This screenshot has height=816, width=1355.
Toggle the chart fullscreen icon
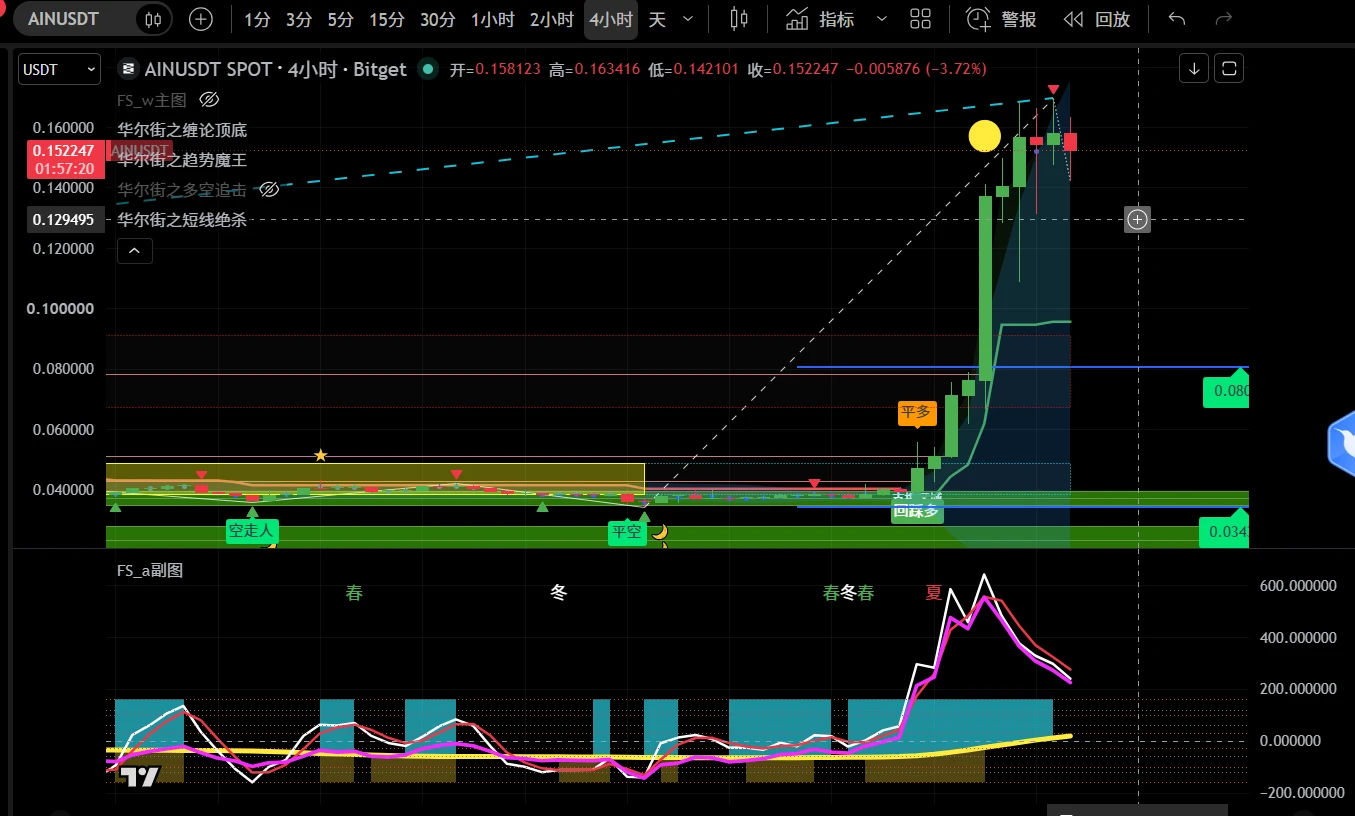coord(1230,68)
